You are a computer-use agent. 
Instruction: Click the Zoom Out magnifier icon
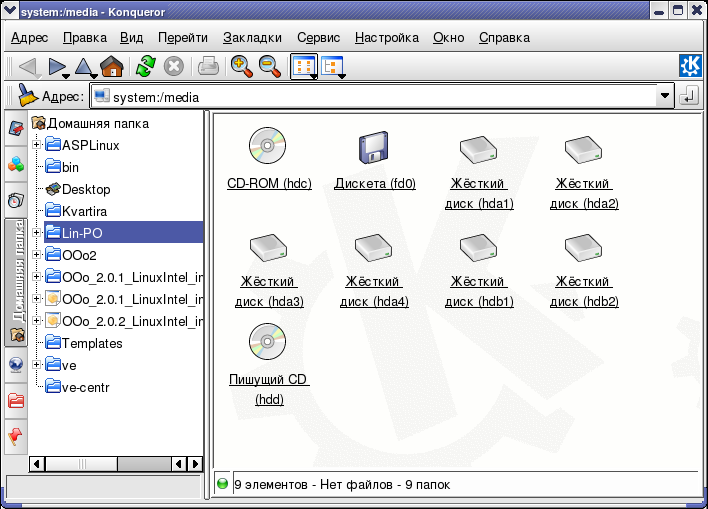point(269,67)
